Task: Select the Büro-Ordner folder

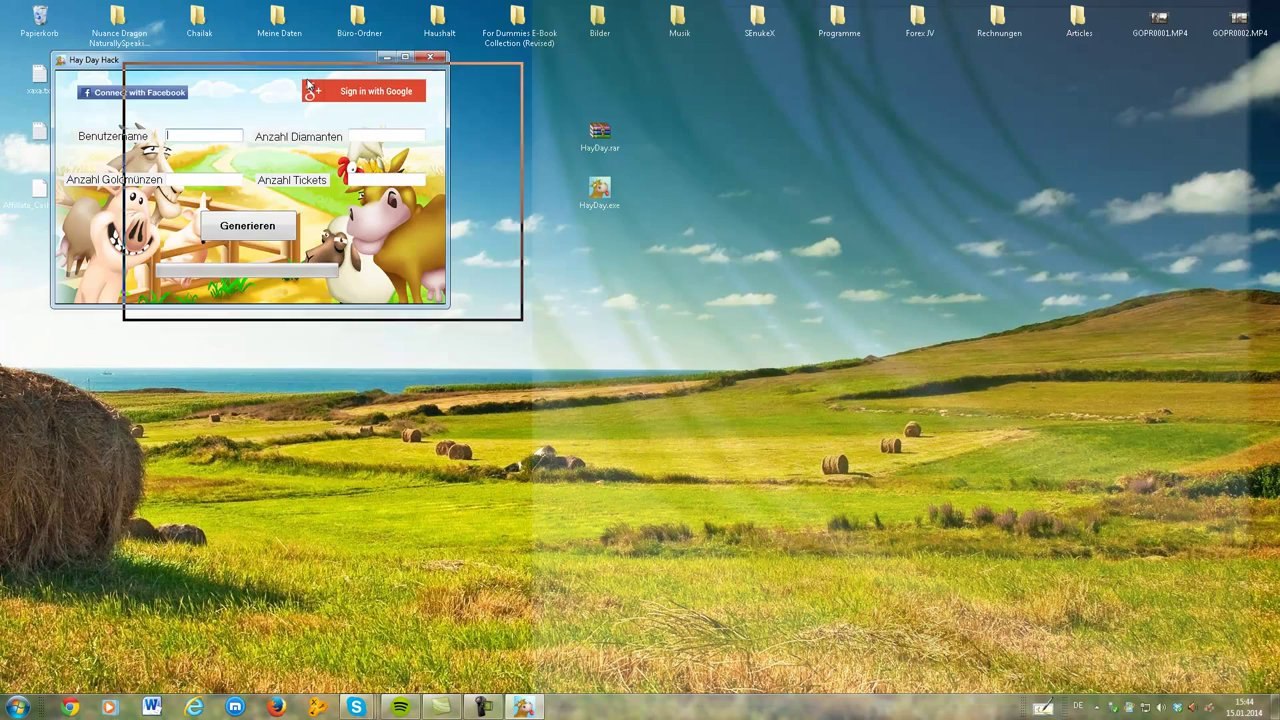Action: [x=359, y=22]
